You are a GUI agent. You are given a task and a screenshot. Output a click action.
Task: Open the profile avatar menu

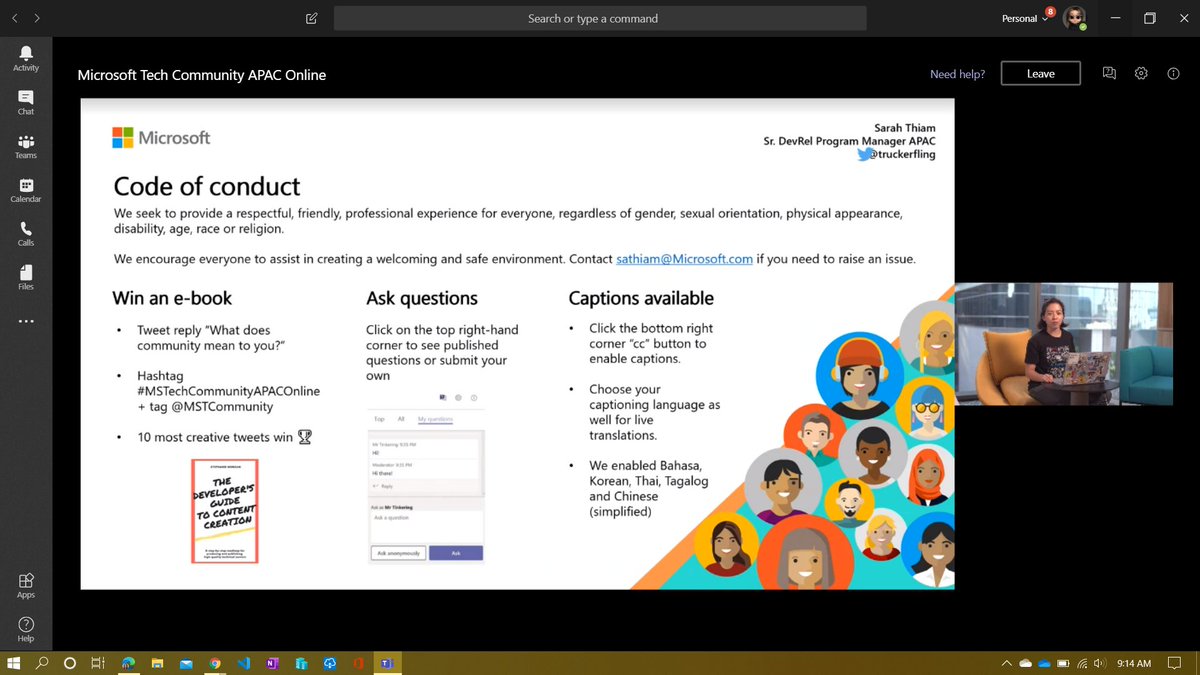coord(1075,18)
